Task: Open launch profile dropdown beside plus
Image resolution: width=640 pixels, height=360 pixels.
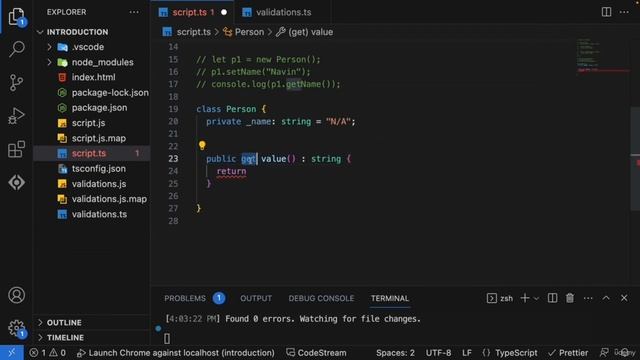Action: click(536, 298)
